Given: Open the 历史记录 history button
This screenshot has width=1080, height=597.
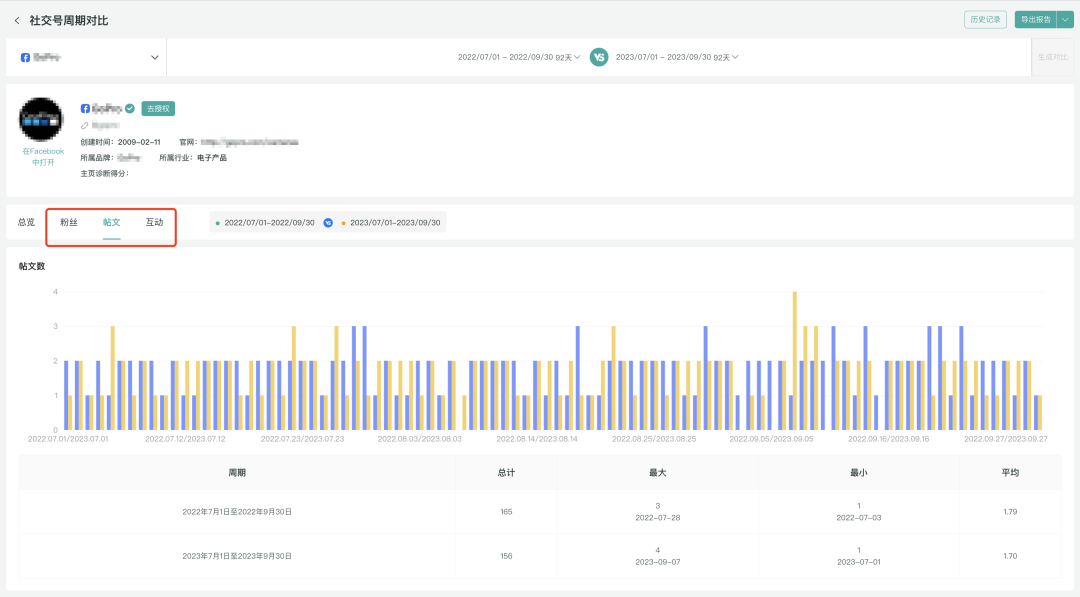Looking at the screenshot, I should (x=985, y=19).
